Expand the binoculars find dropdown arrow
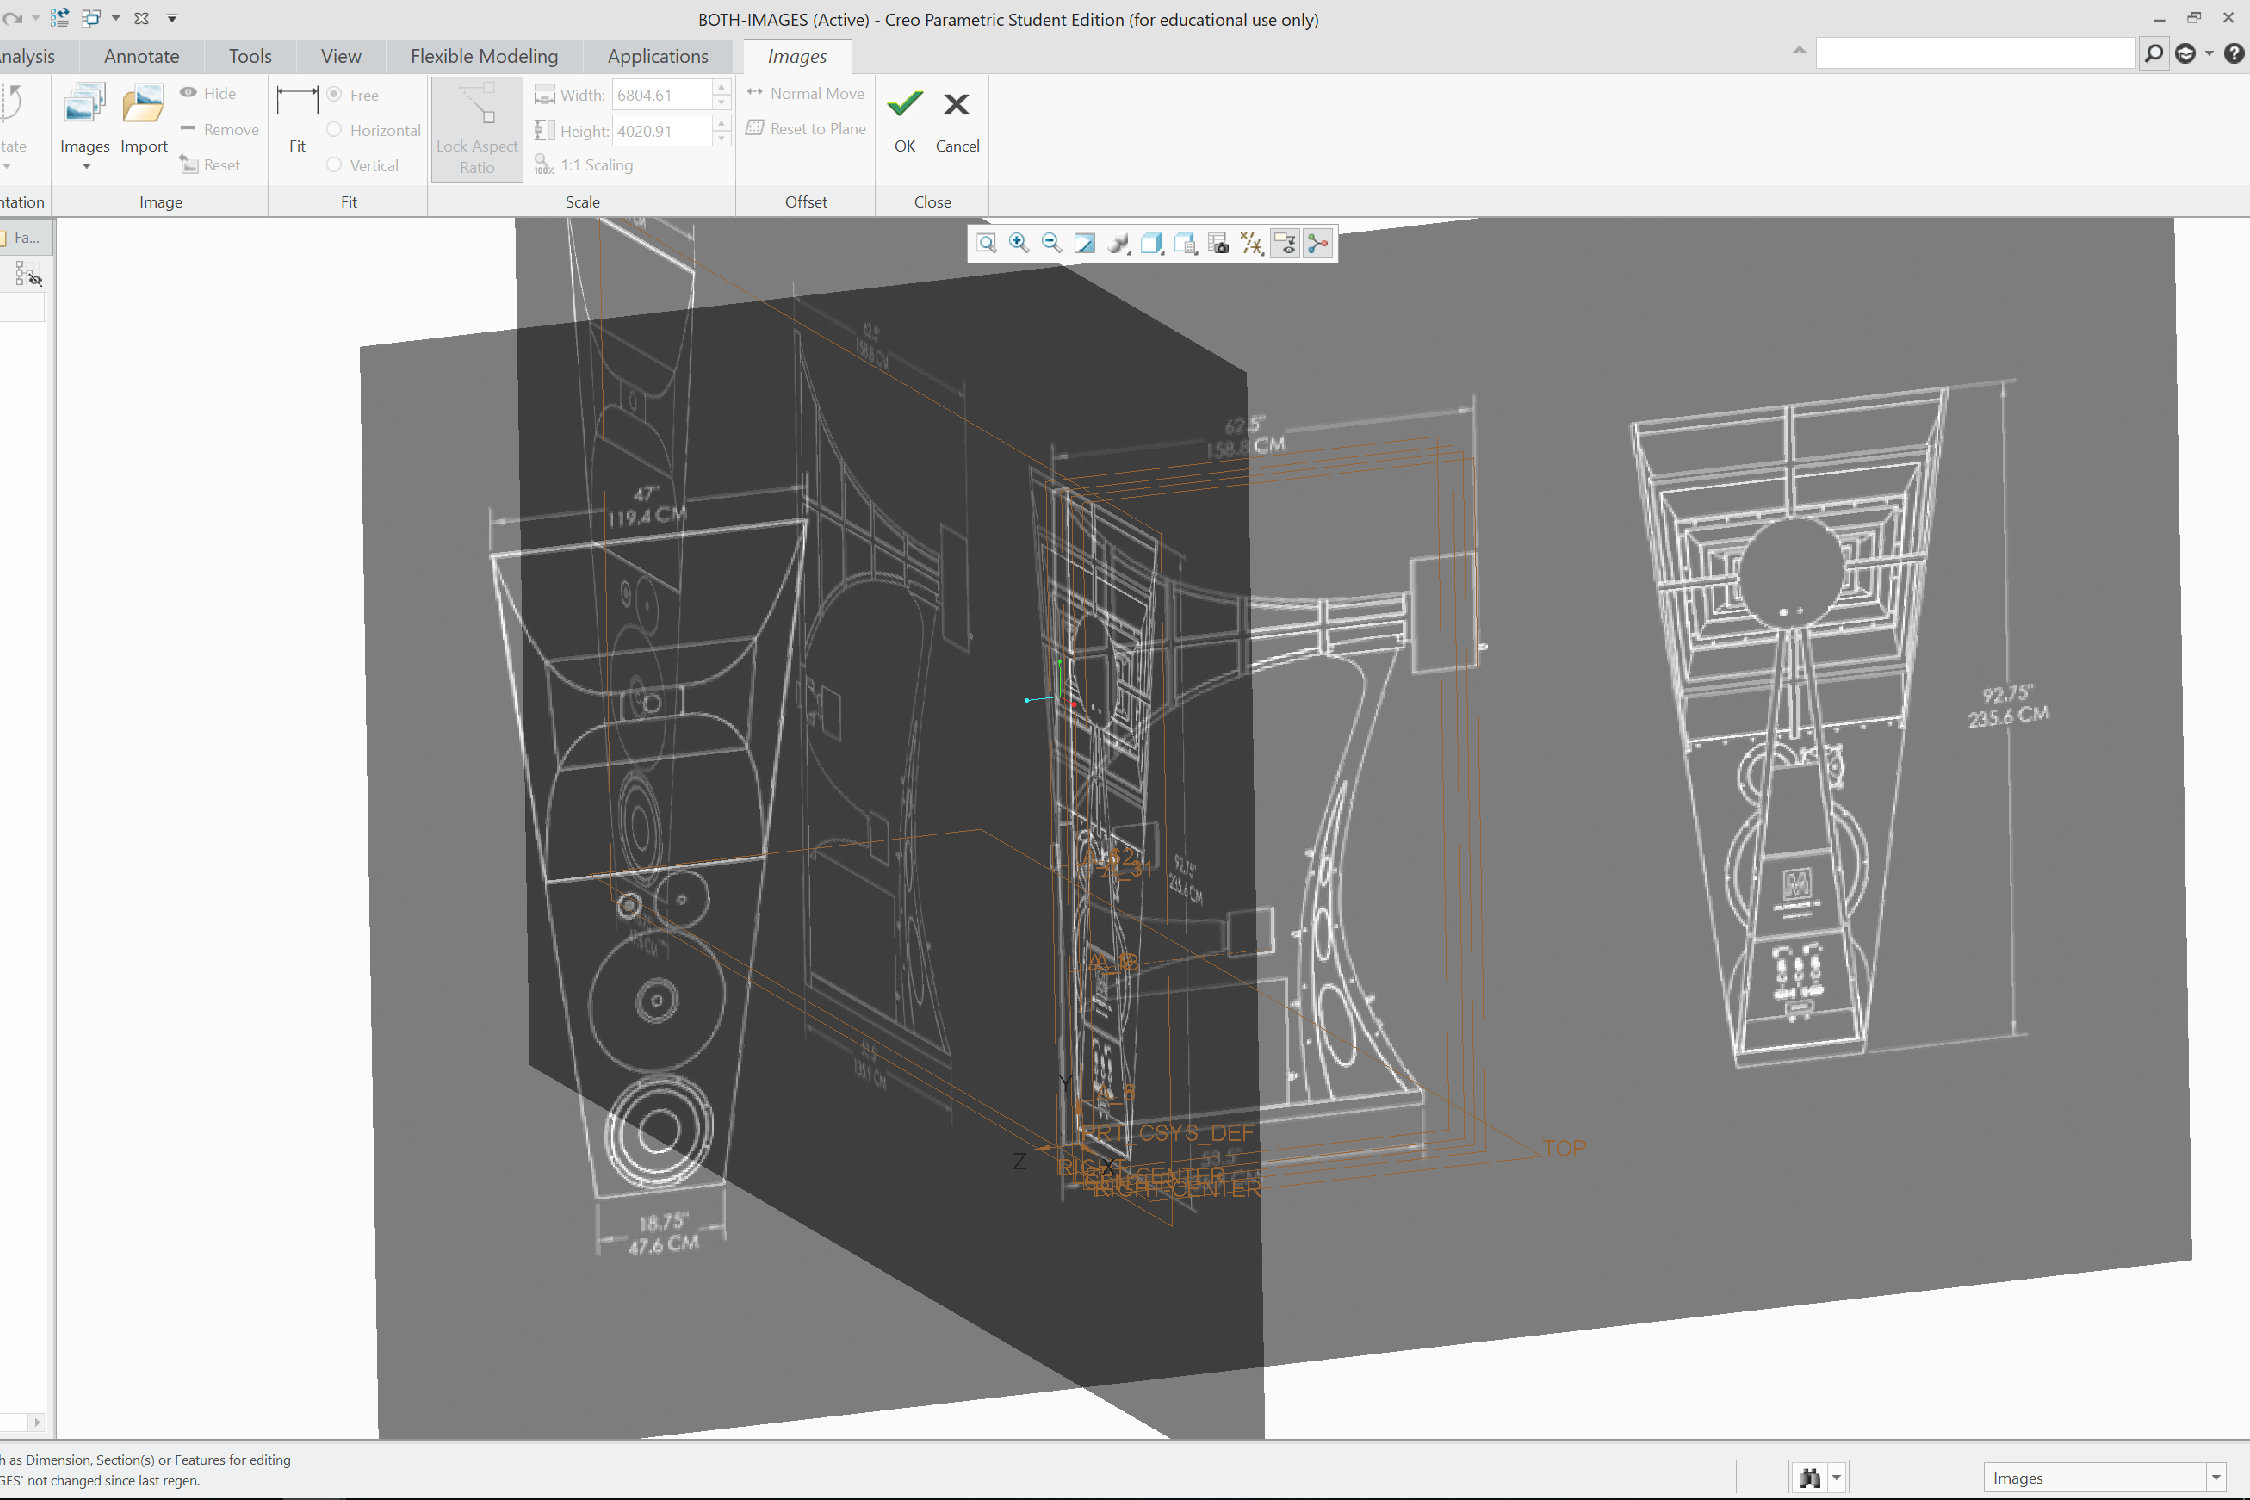The image size is (2250, 1500). (1836, 1477)
